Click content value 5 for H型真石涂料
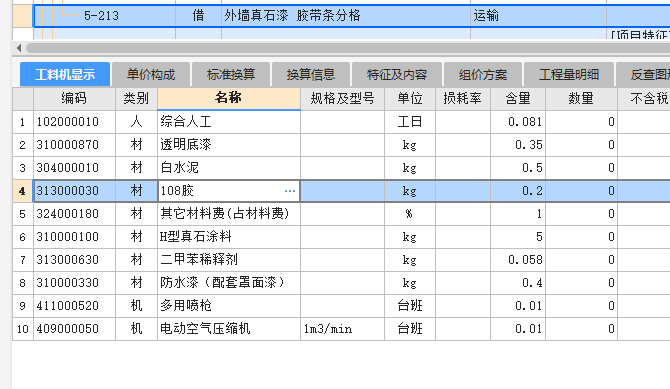Image resolution: width=670 pixels, height=389 pixels. click(518, 237)
